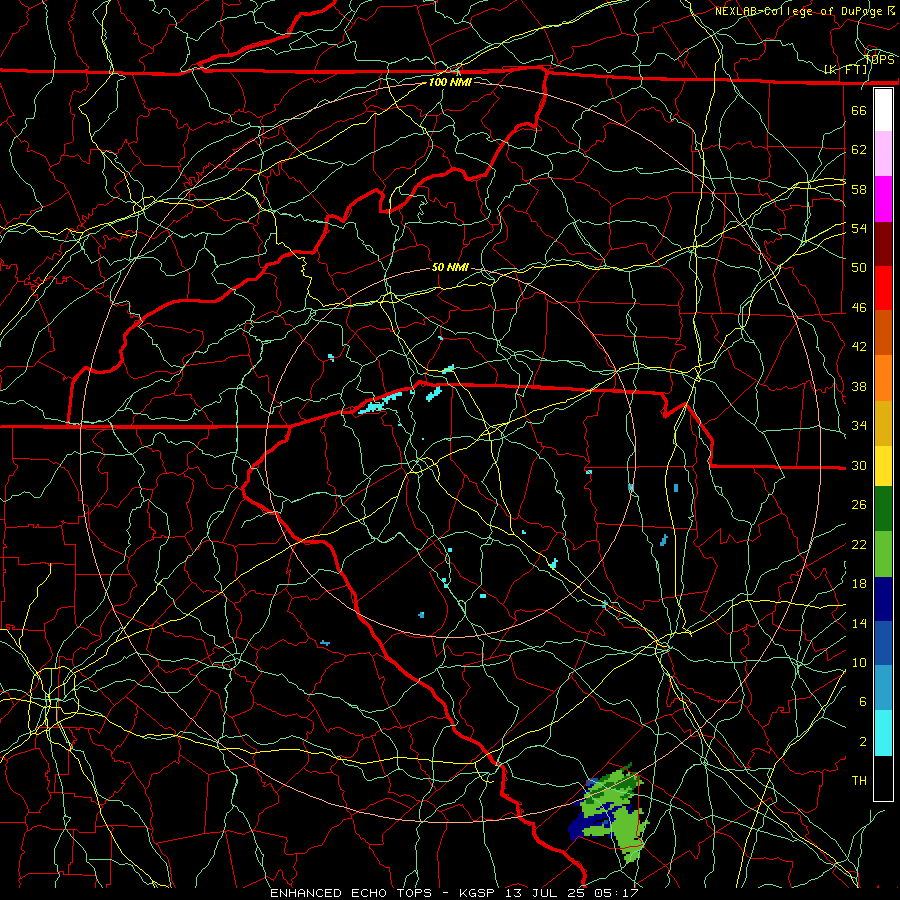Click the legend value '38'
Viewport: 900px width, 900px height.
[x=859, y=386]
